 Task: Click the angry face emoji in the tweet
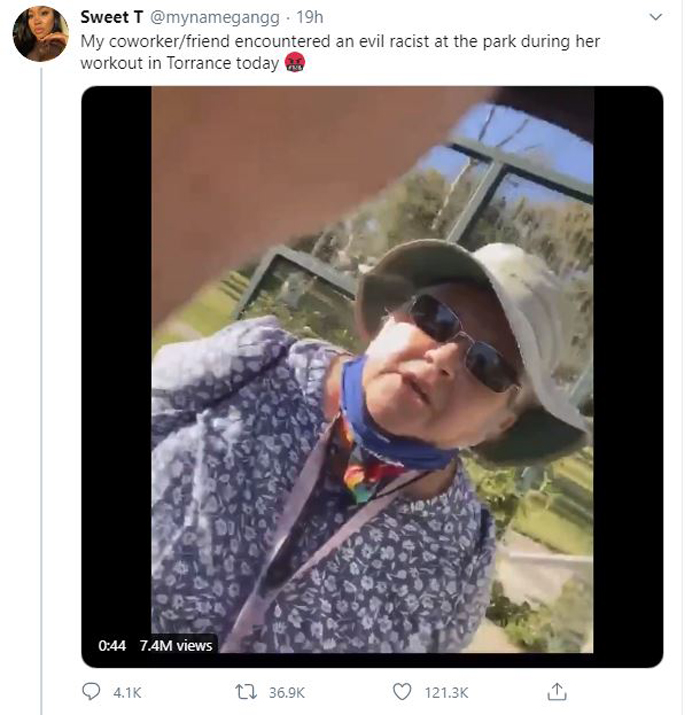295,62
